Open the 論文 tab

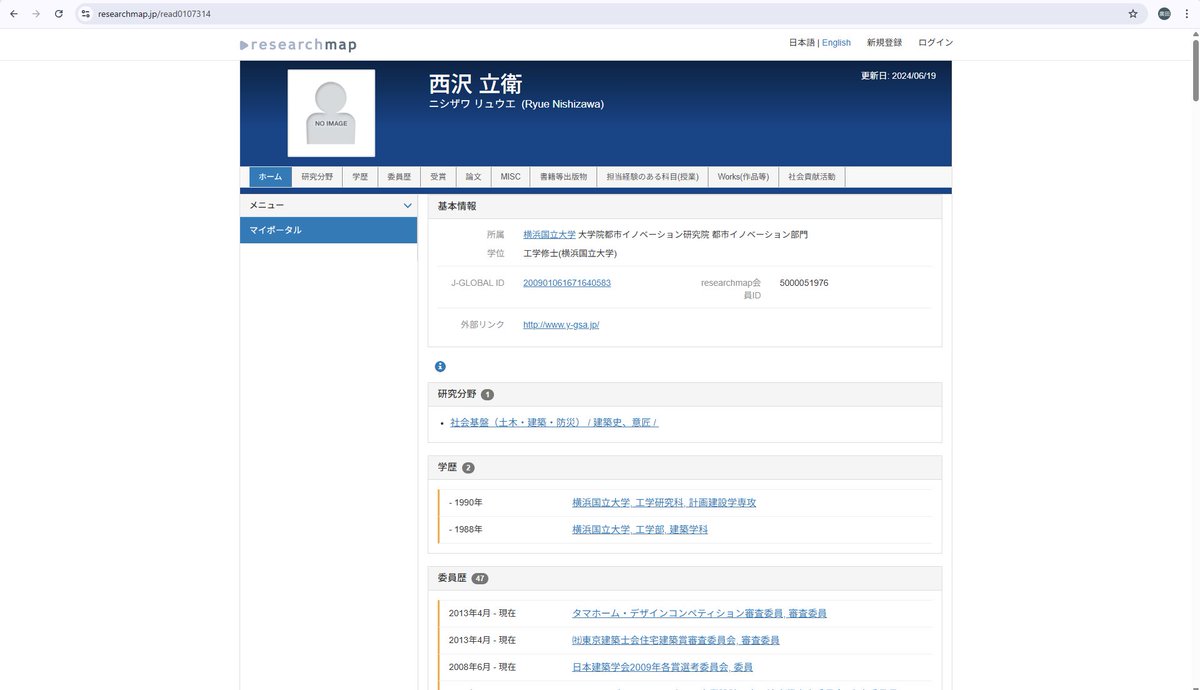click(473, 177)
